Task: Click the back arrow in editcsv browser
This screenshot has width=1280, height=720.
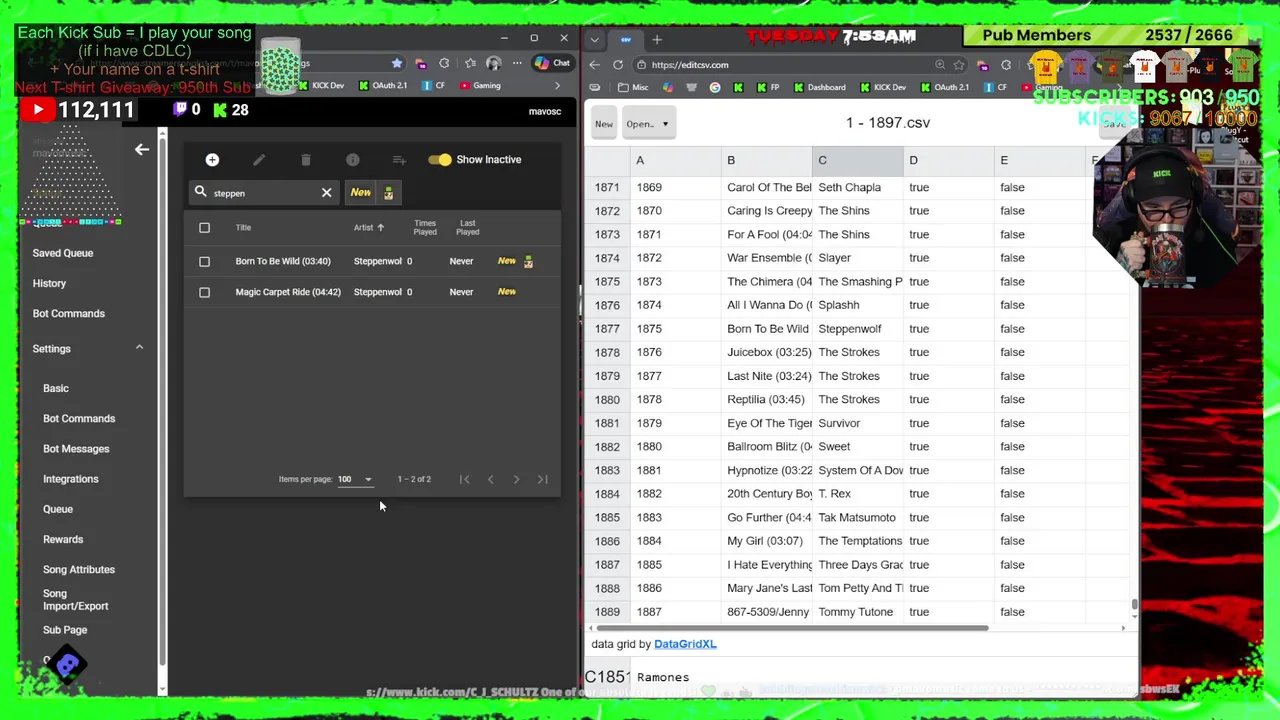Action: point(595,65)
